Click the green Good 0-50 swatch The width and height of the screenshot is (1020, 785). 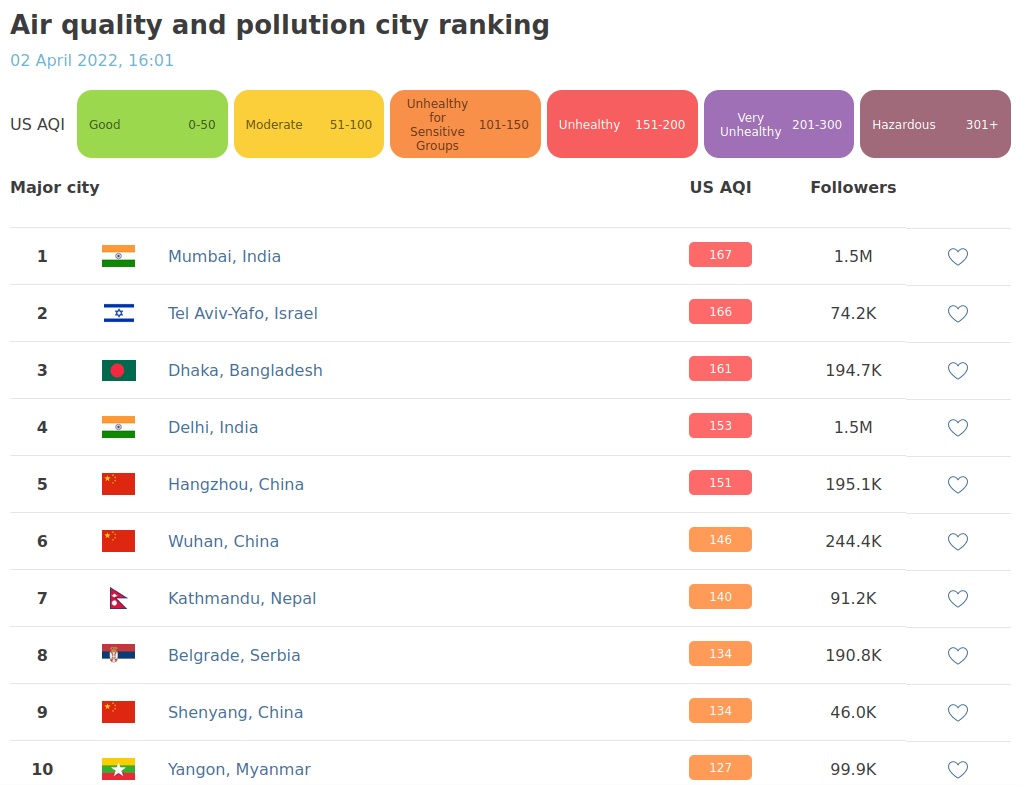click(x=152, y=125)
